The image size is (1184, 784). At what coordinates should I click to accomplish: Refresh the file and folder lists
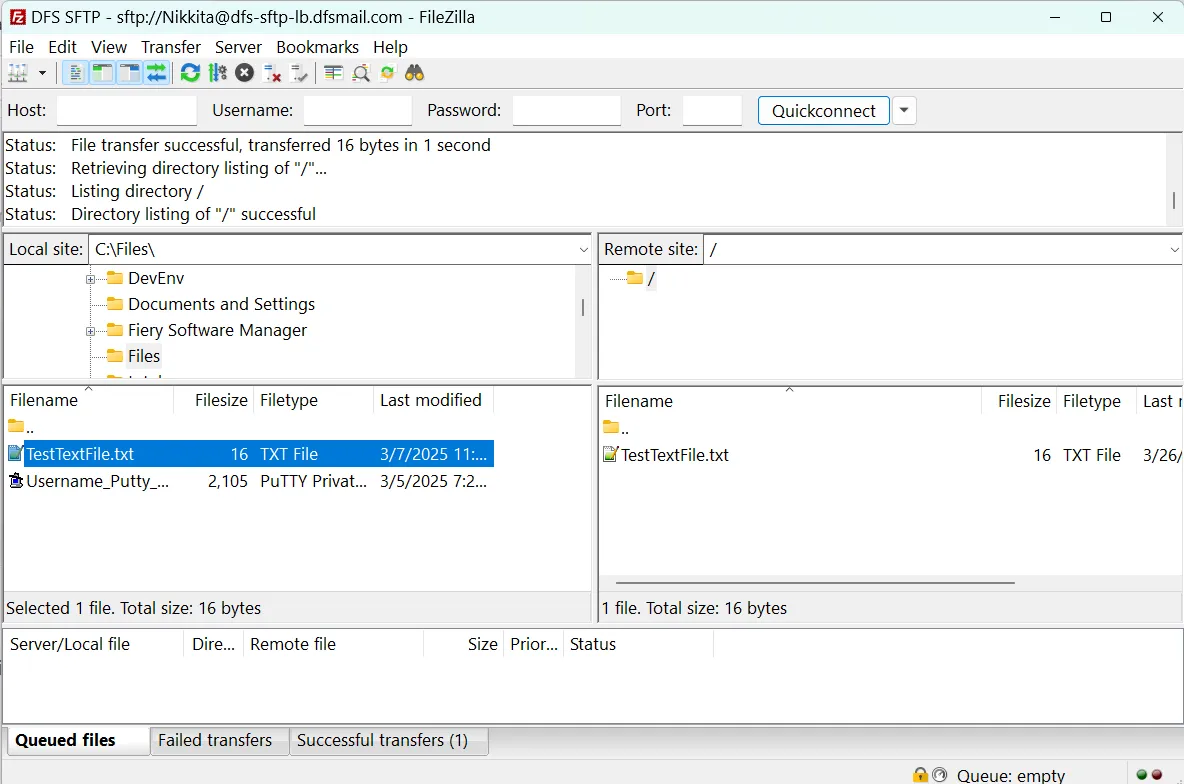190,73
